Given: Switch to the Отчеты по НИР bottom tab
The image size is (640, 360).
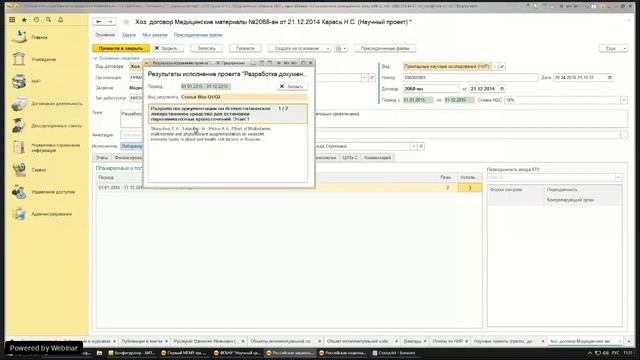Looking at the screenshot, I should (x=450, y=341).
